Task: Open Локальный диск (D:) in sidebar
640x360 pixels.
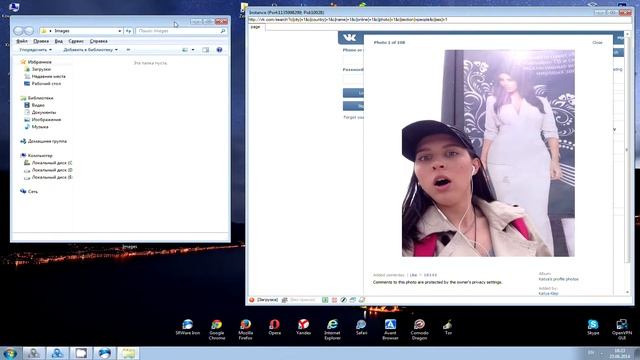Action: point(52,170)
